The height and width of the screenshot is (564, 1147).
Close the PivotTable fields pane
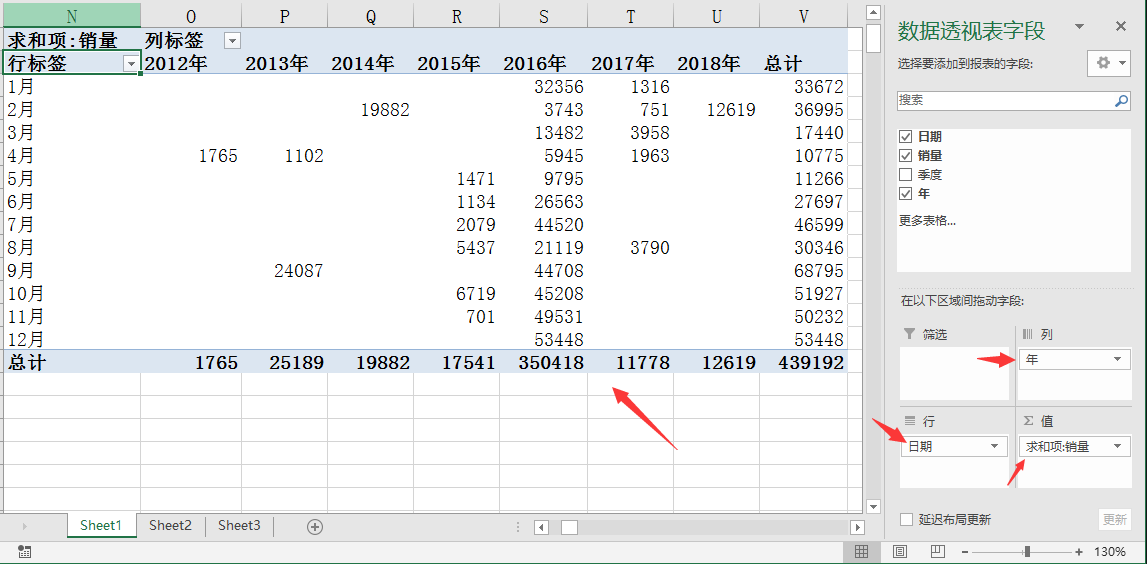pos(1121,26)
